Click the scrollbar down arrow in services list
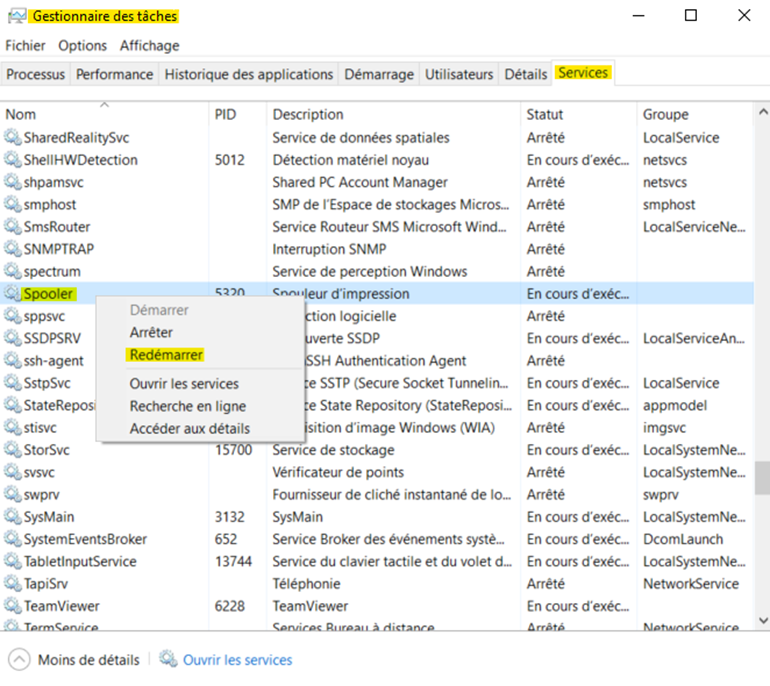 coord(760,626)
